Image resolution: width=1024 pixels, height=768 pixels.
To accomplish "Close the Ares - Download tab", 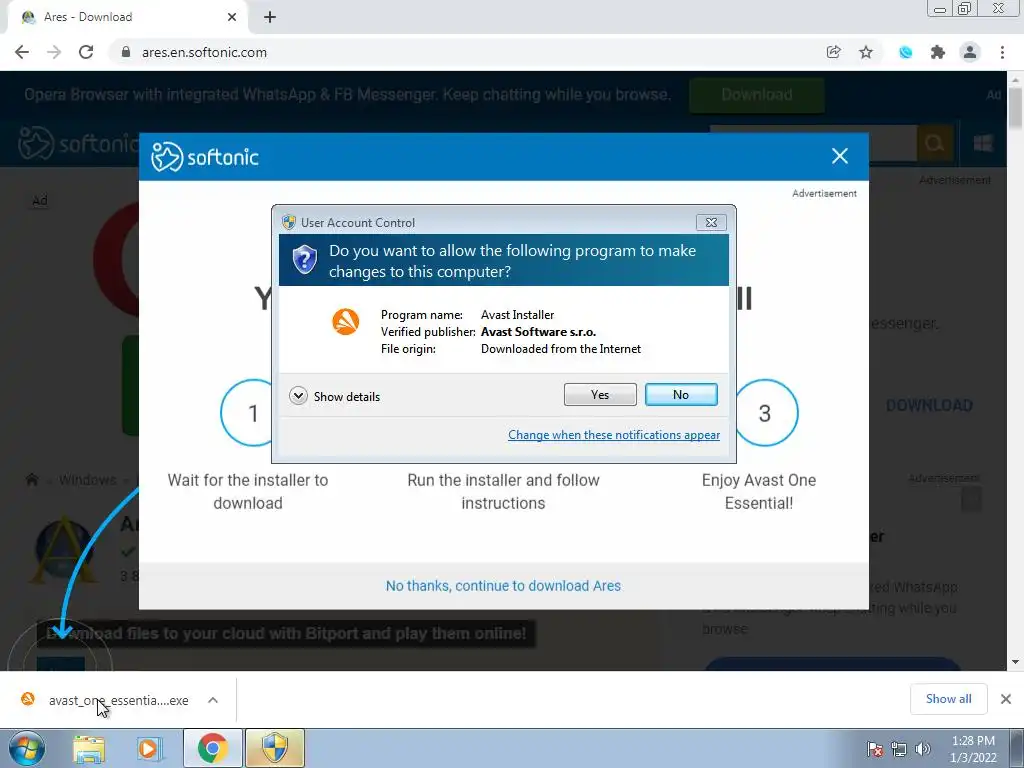I will [x=232, y=18].
